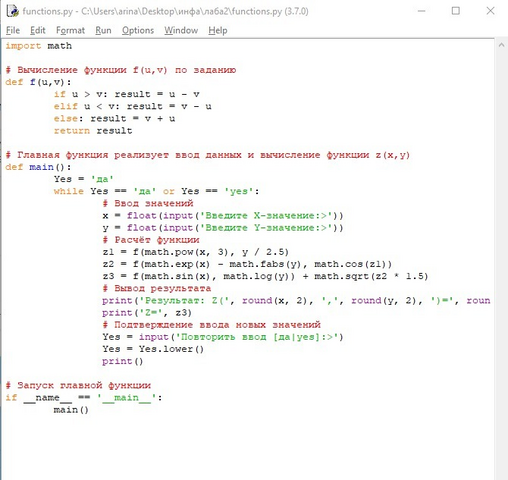Click the scrollbar up arrow
508x480 pixels.
click(501, 45)
